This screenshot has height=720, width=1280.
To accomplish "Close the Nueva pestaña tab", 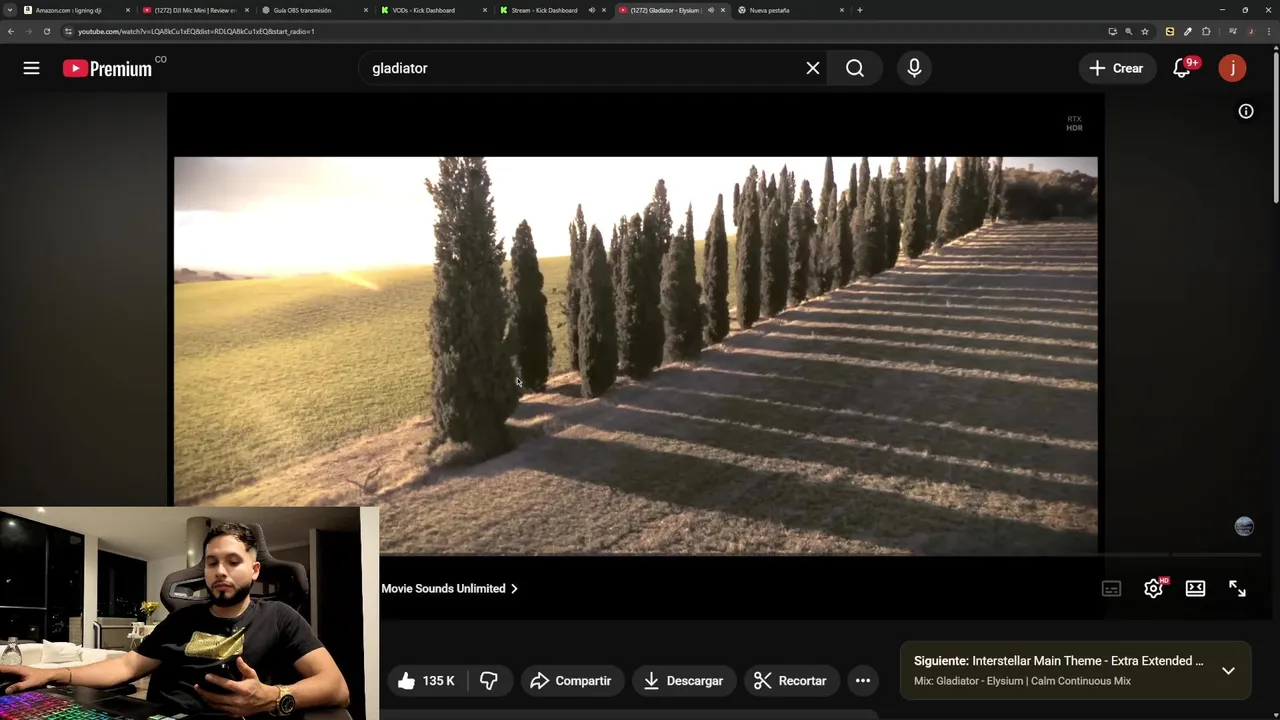I will pos(842,10).
